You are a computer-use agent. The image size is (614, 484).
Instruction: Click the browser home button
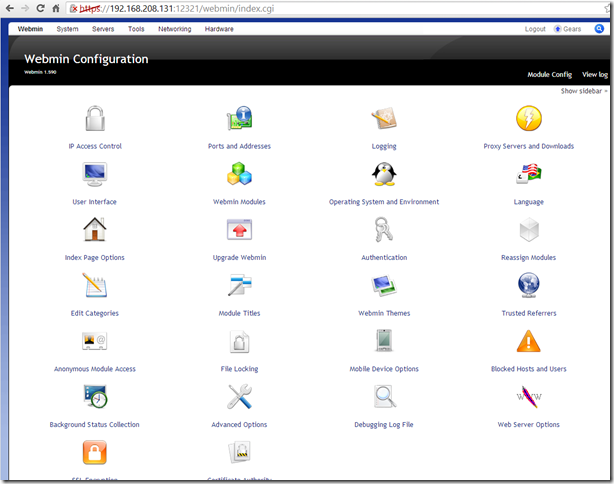56,8
